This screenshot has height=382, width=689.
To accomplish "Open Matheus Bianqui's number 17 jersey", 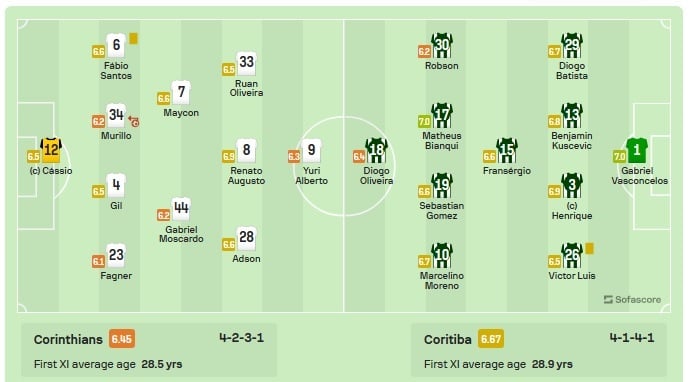I will 442,116.
